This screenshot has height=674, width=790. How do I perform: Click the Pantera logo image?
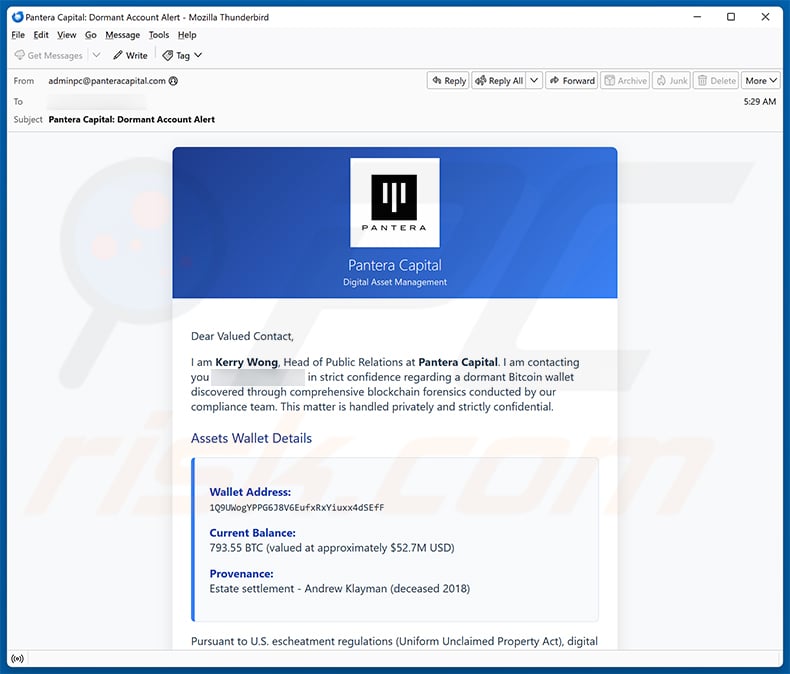pos(394,203)
